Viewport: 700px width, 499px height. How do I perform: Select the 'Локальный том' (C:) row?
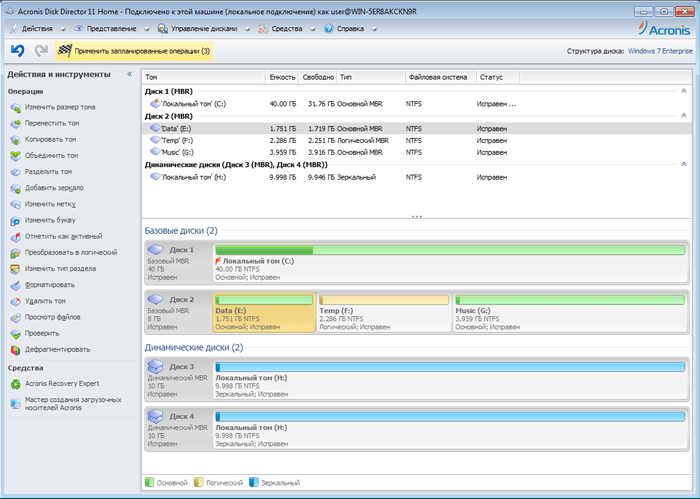tap(417, 104)
